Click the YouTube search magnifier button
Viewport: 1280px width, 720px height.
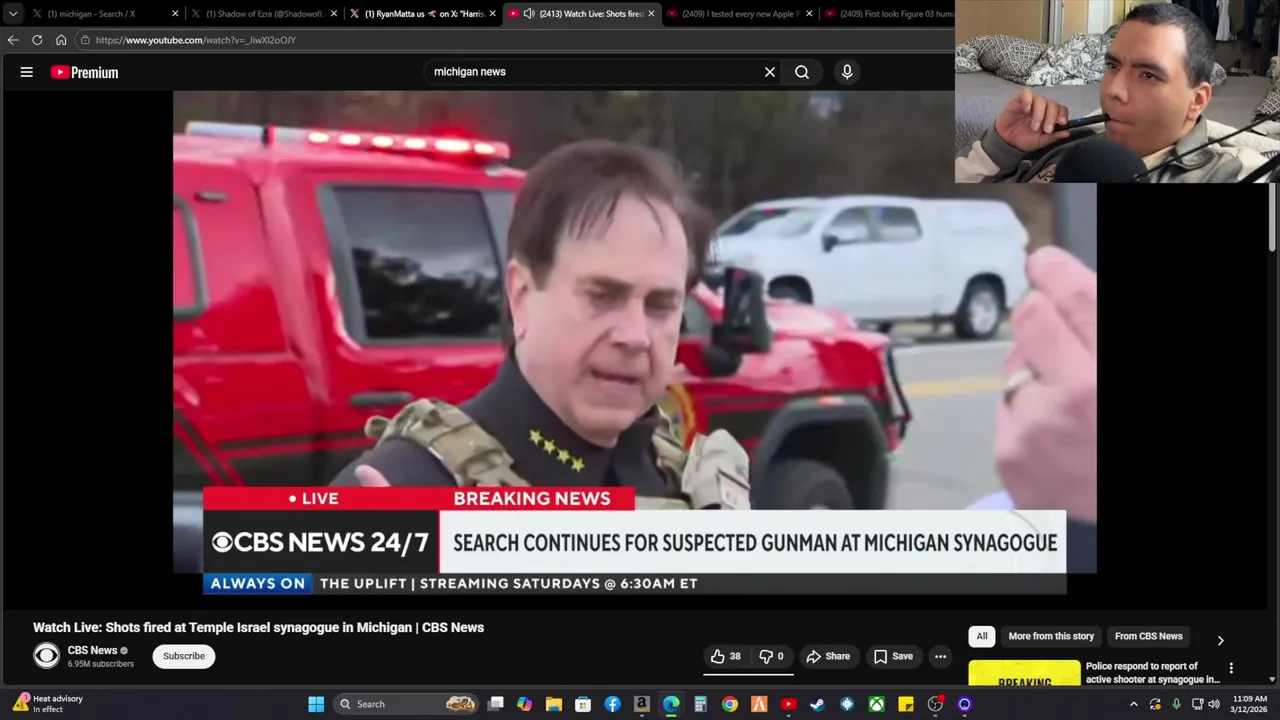click(x=802, y=72)
